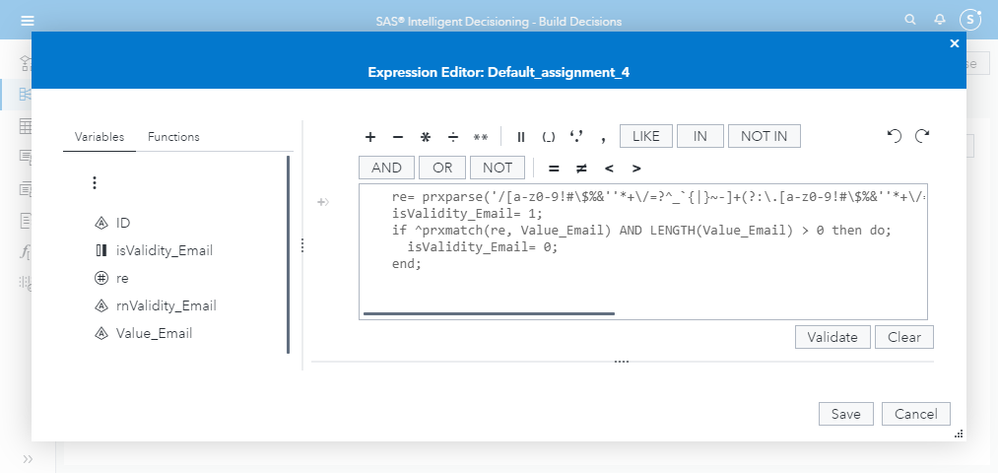
Task: Select the Variables tab
Action: (x=99, y=137)
